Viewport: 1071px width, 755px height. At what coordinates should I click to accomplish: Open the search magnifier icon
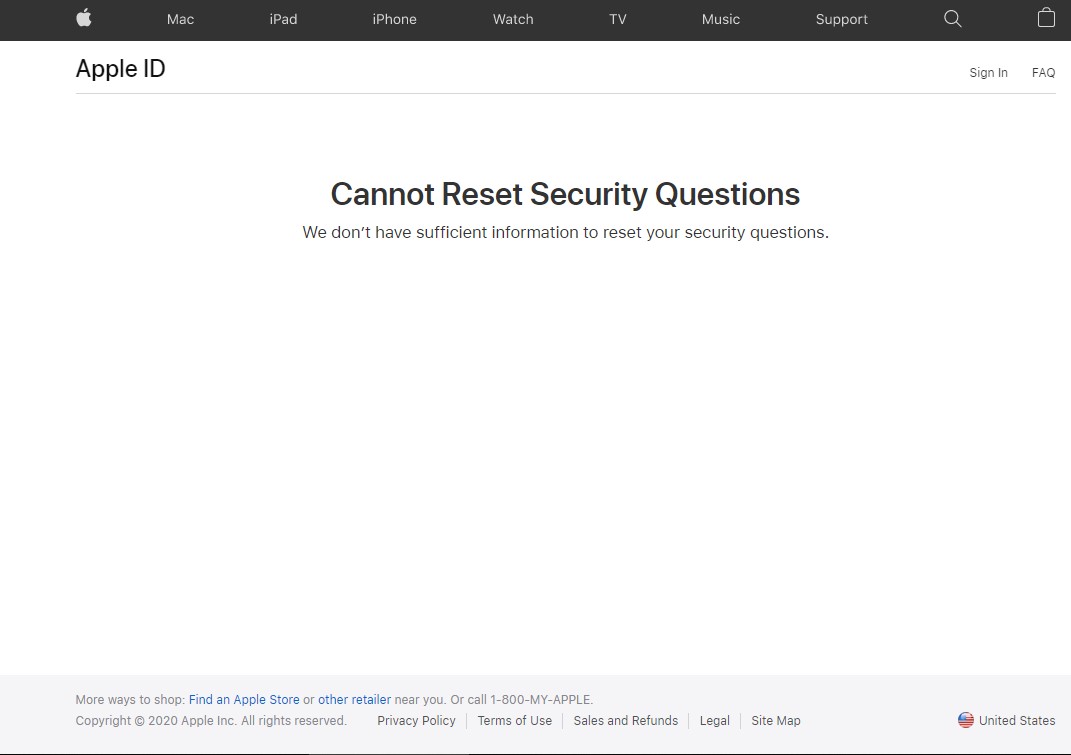point(953,19)
